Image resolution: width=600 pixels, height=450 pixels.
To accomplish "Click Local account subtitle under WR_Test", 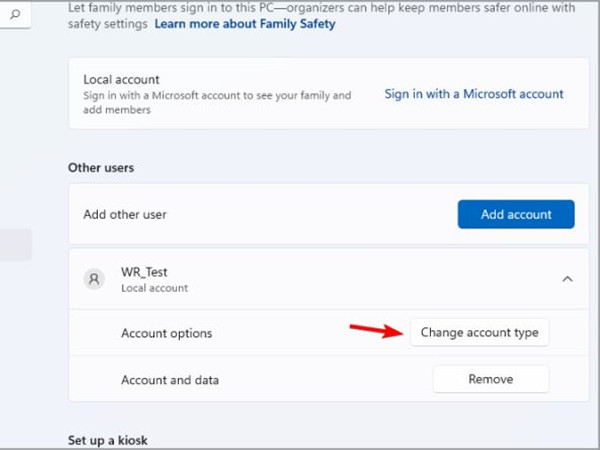I will click(x=154, y=288).
